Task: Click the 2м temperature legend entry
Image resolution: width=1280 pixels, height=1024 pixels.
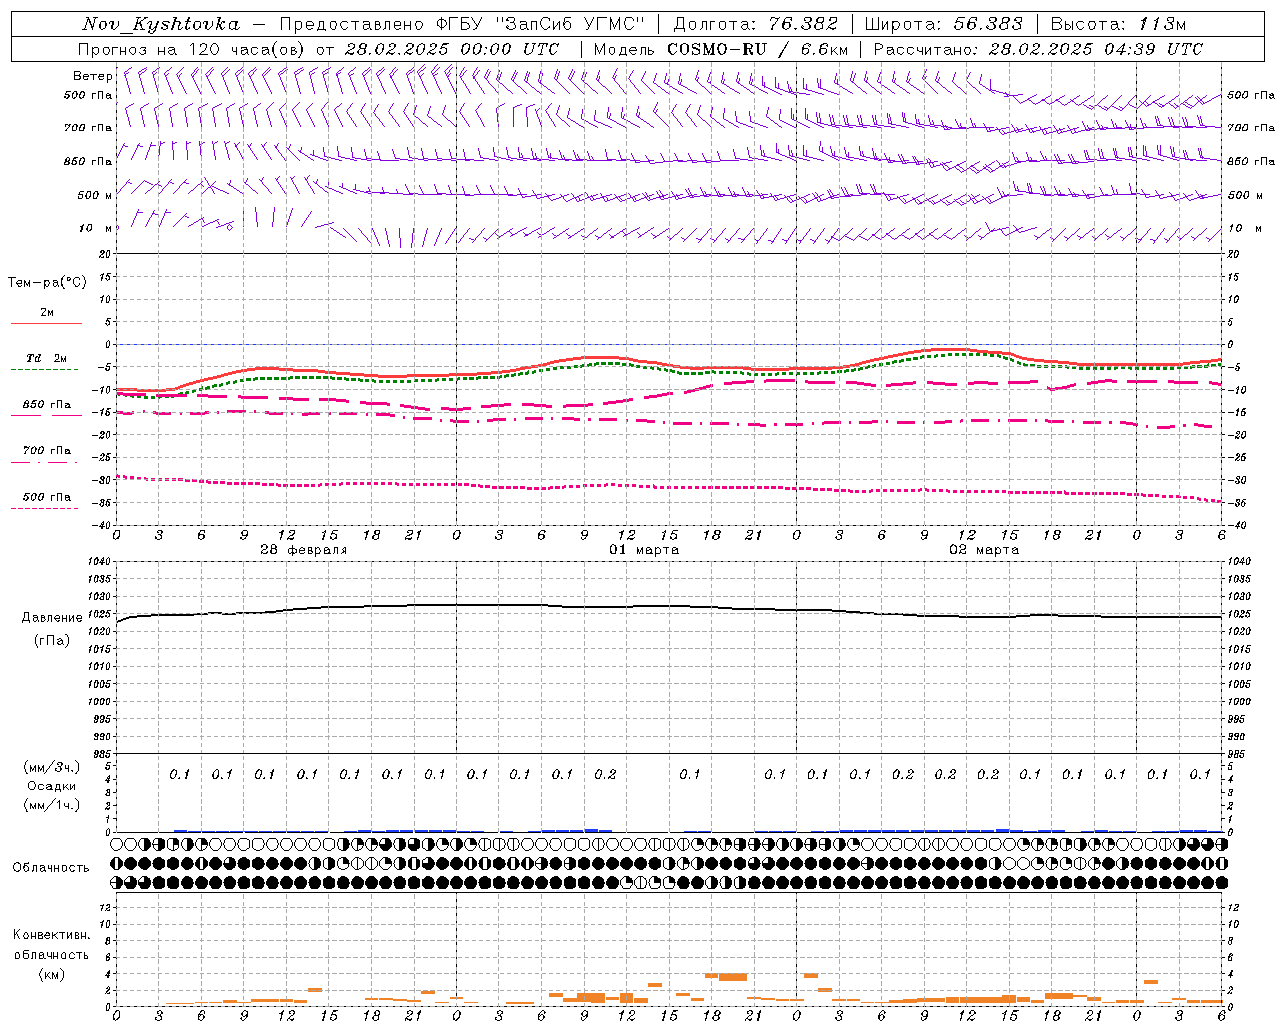Action: 47,313
